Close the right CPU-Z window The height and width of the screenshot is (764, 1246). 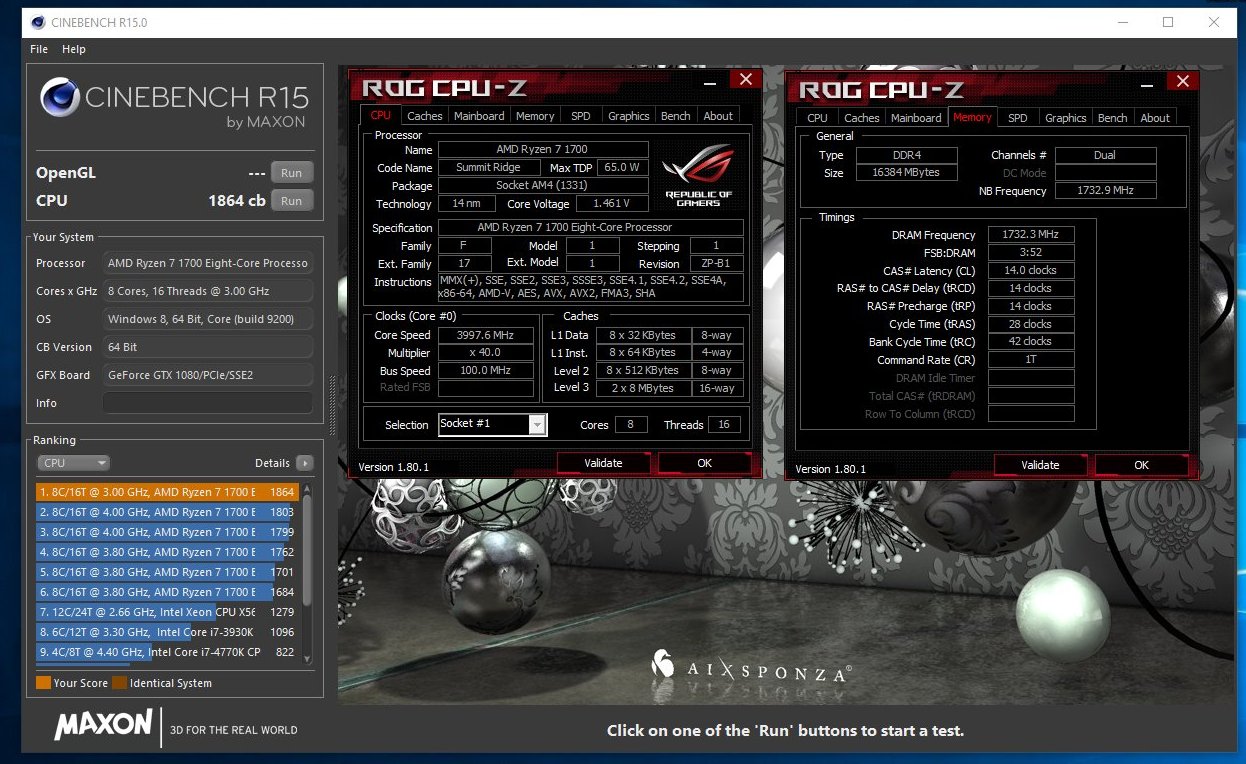coord(1182,82)
